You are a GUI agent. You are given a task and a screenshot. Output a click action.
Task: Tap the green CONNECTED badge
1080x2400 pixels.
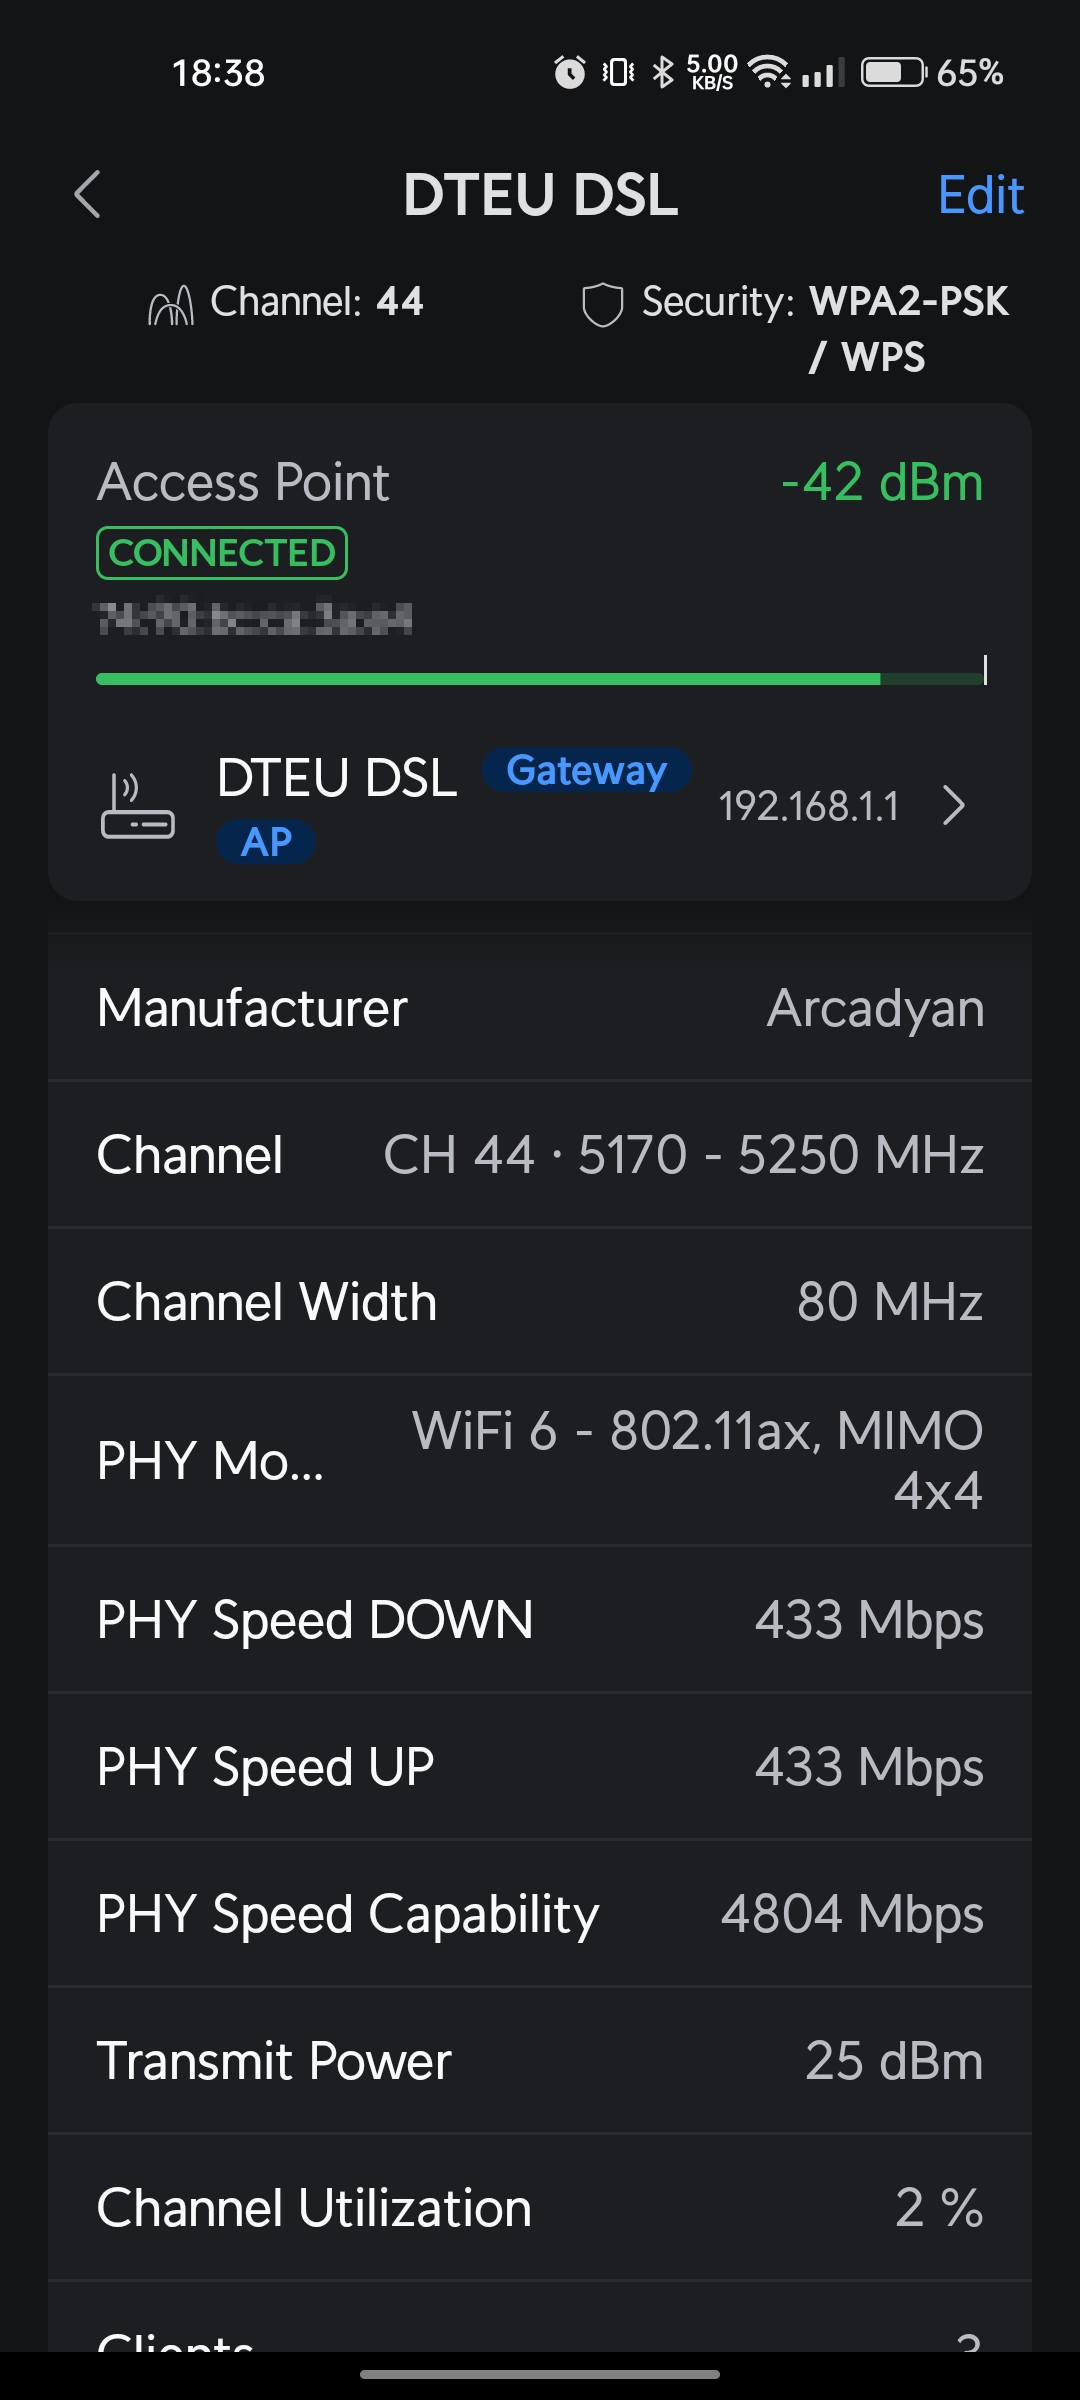pos(222,553)
